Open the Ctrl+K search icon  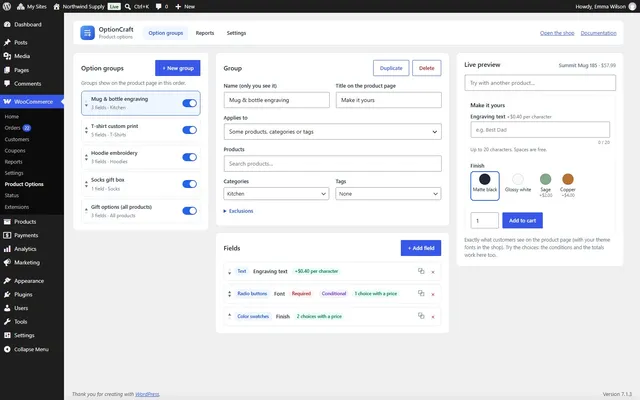[128, 7]
